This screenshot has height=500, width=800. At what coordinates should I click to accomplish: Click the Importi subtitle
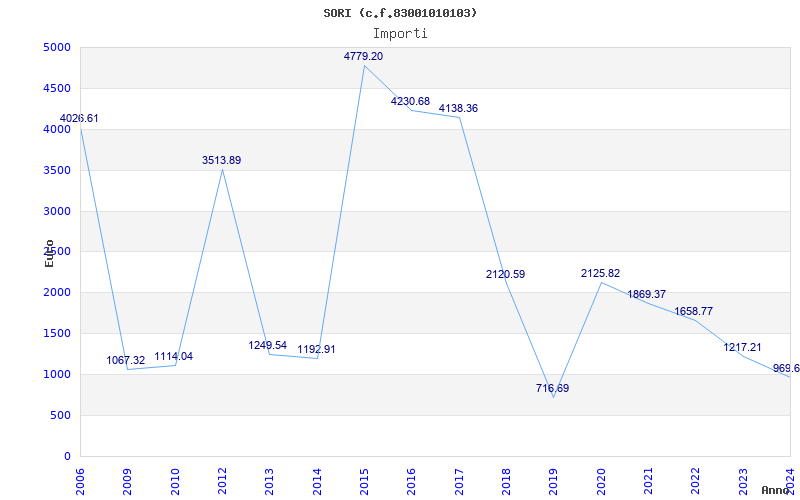point(400,34)
